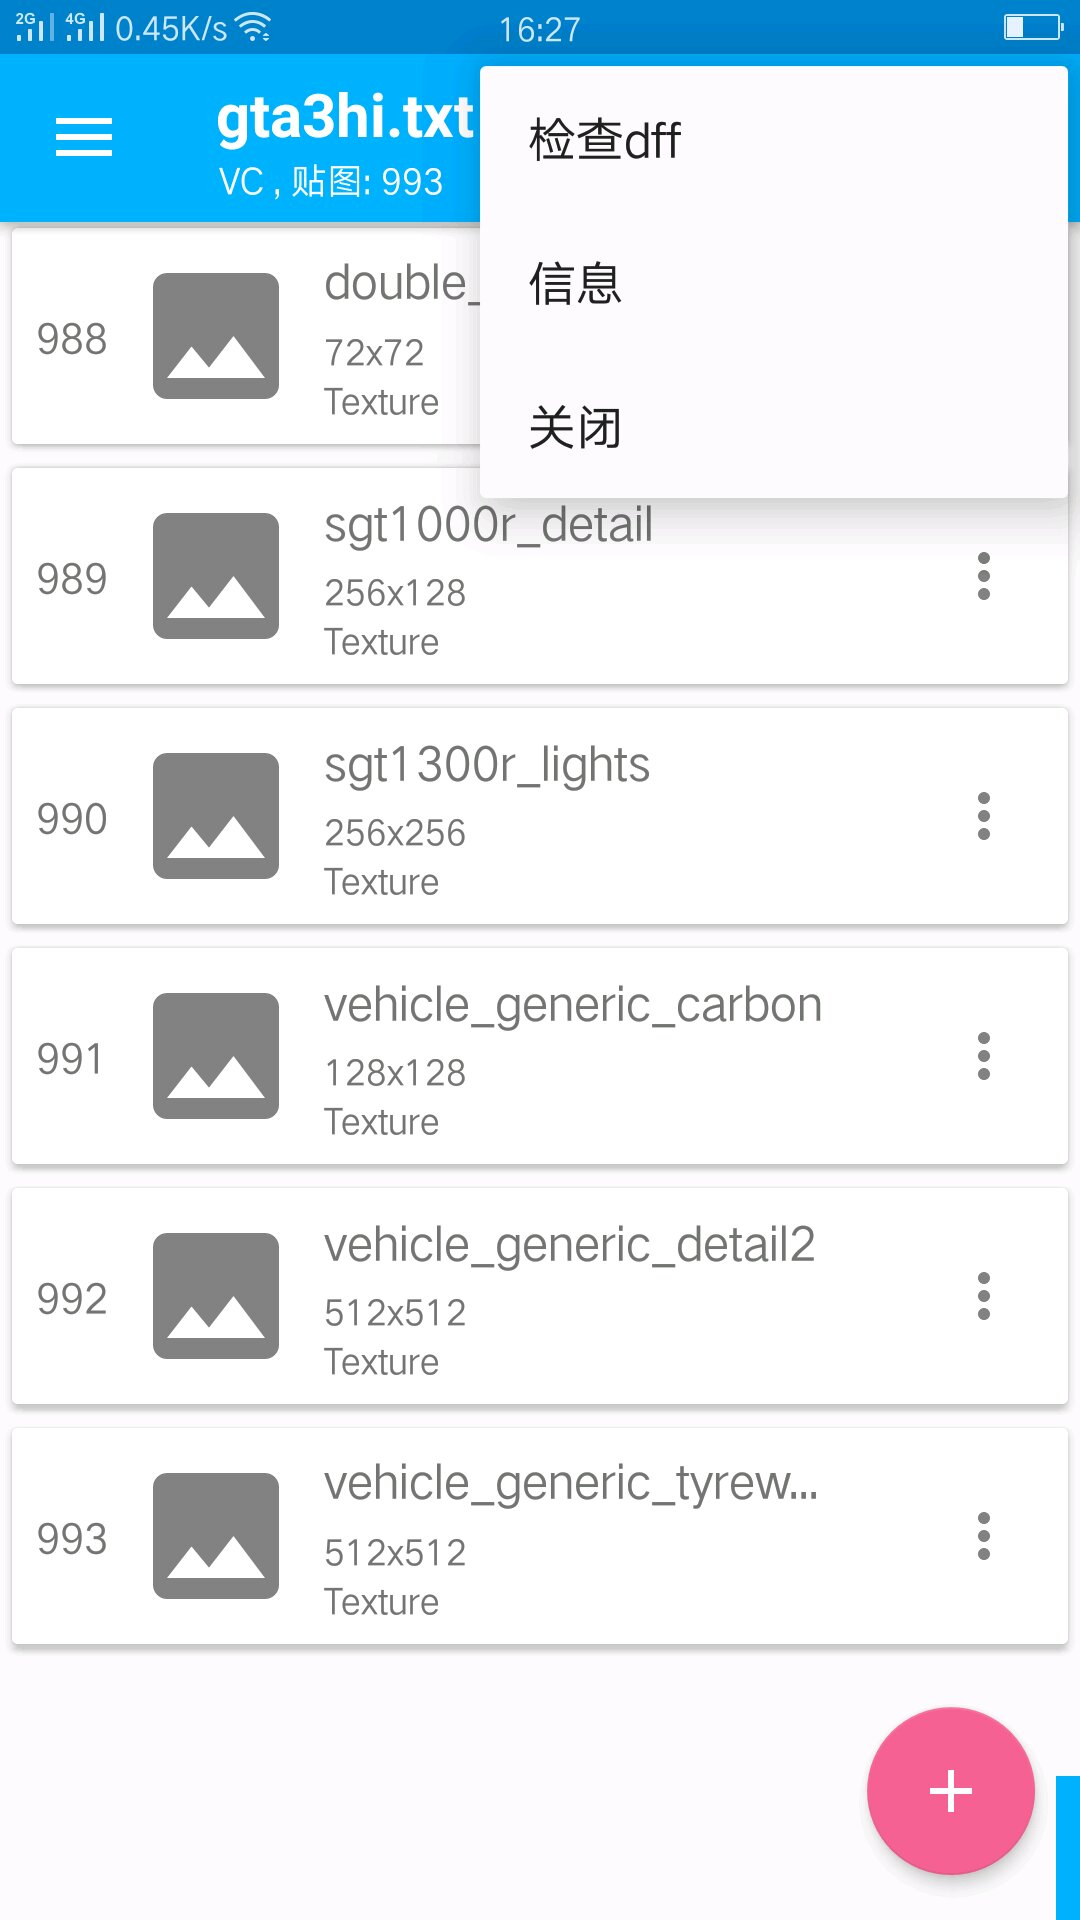Open overflow menu for vehicle_generic_detail2
The height and width of the screenshot is (1920, 1080).
984,1296
